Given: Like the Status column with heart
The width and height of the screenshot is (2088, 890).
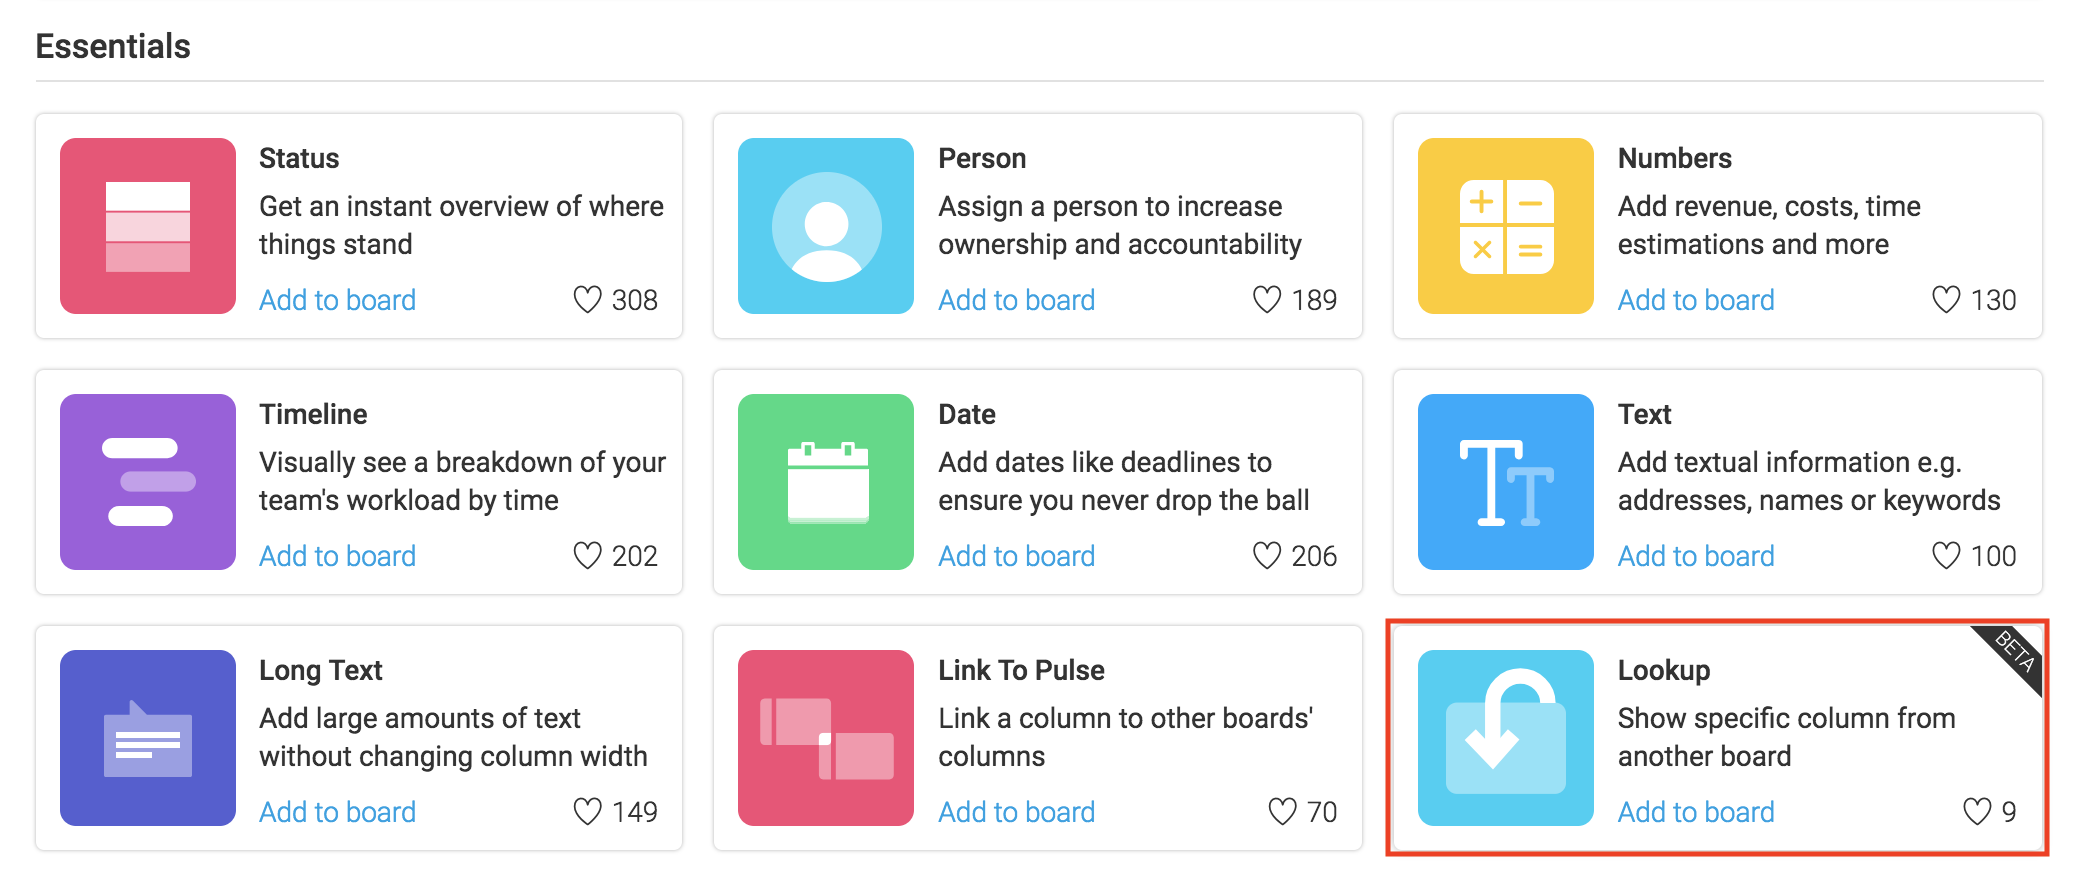Looking at the screenshot, I should [587, 299].
